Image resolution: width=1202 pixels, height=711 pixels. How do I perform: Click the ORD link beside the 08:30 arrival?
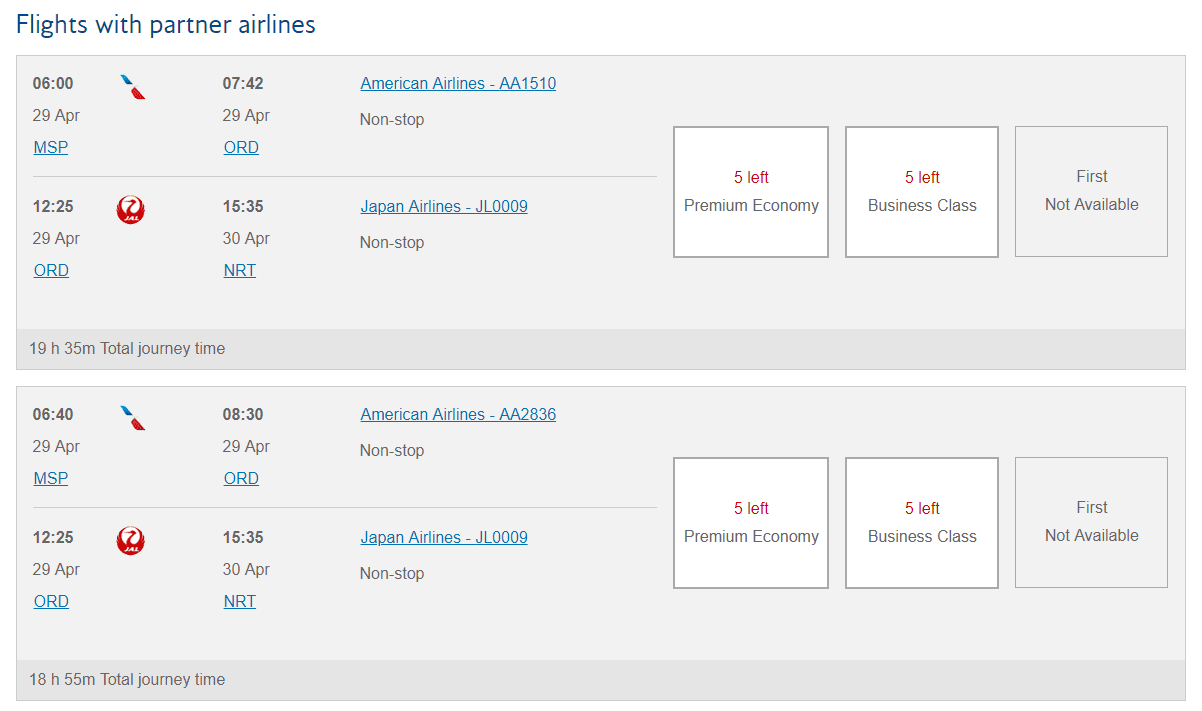coord(241,478)
